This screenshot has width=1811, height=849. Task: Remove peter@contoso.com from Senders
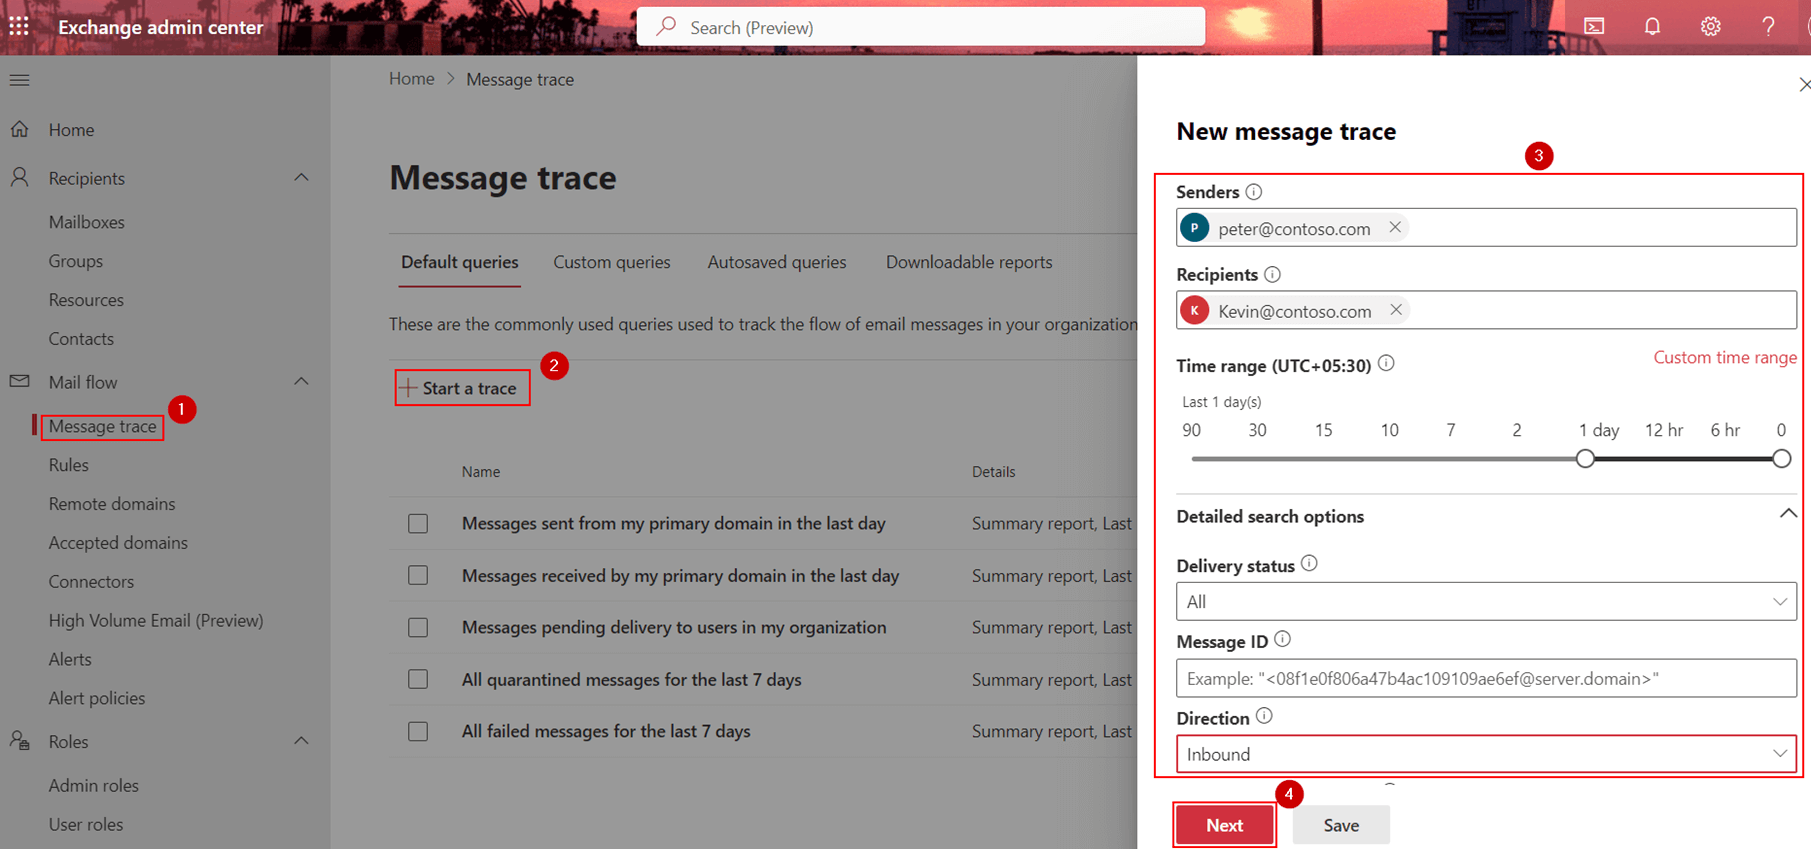point(1395,227)
